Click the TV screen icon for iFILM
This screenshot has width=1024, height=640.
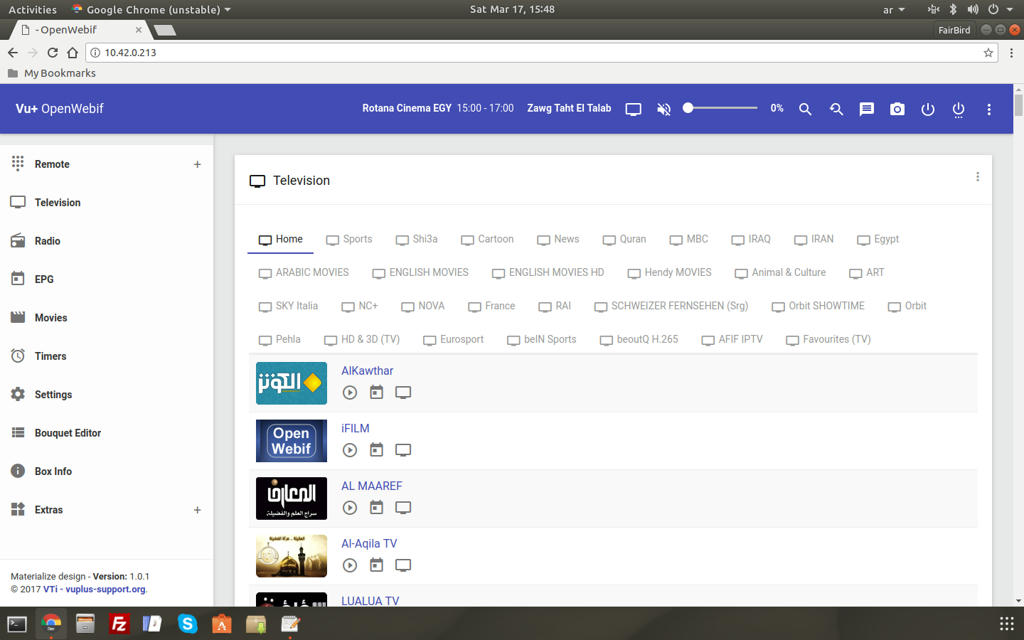[x=403, y=450]
